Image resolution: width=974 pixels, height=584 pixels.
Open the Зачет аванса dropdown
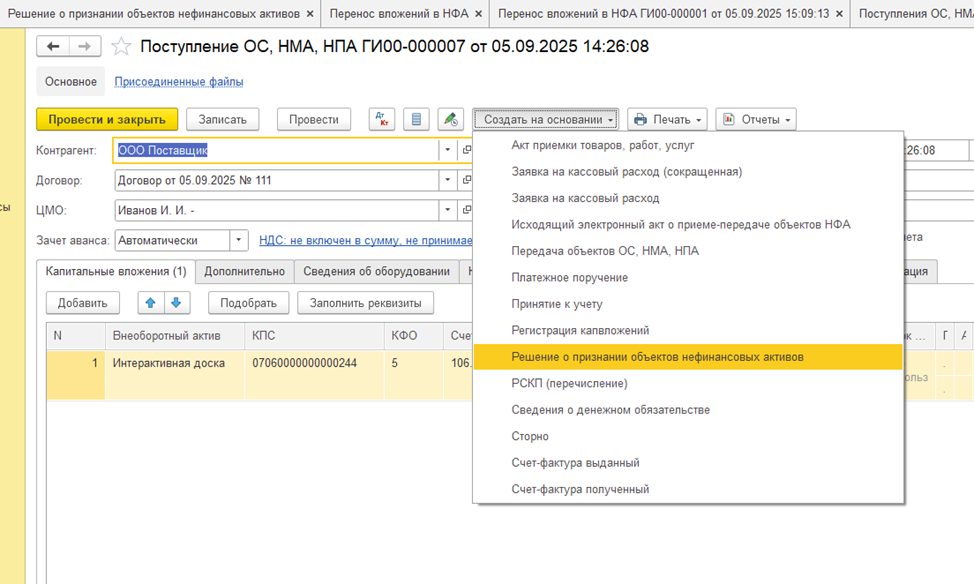[x=239, y=240]
